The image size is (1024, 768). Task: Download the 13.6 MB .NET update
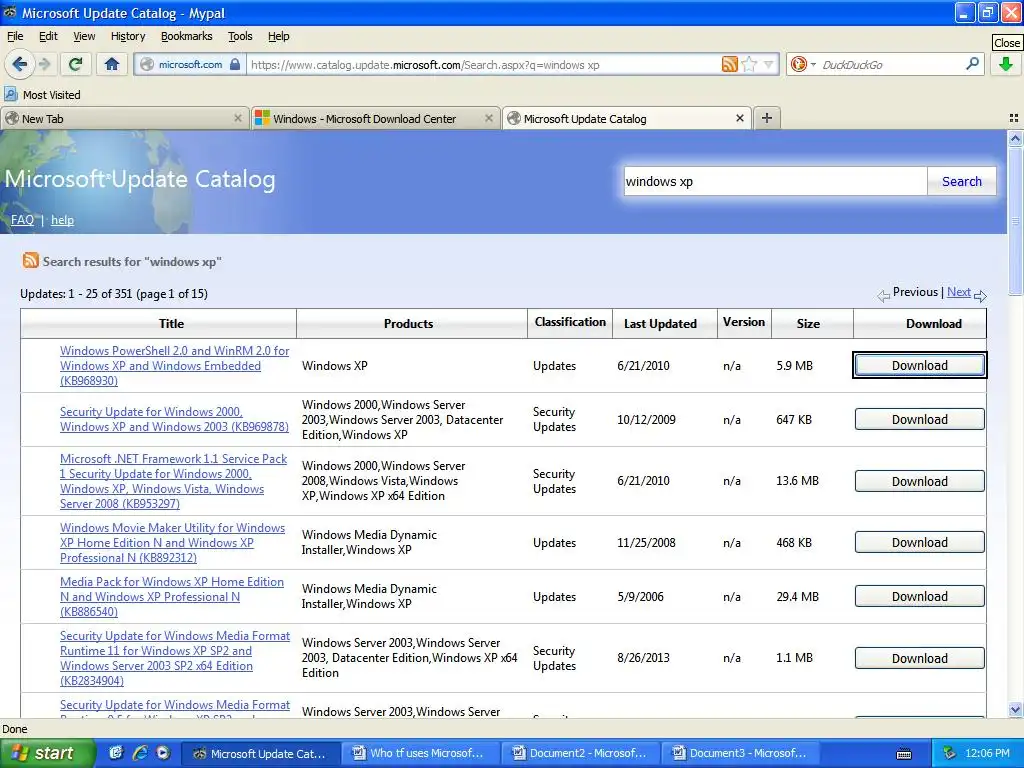920,481
